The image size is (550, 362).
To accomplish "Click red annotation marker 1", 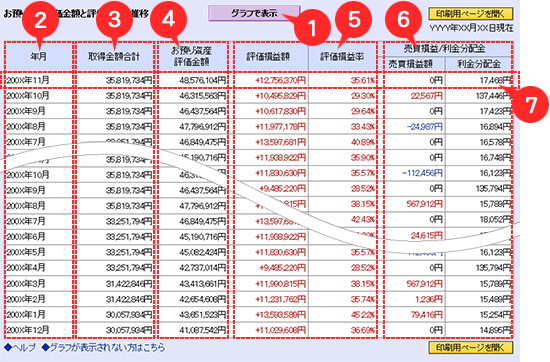I will [312, 27].
